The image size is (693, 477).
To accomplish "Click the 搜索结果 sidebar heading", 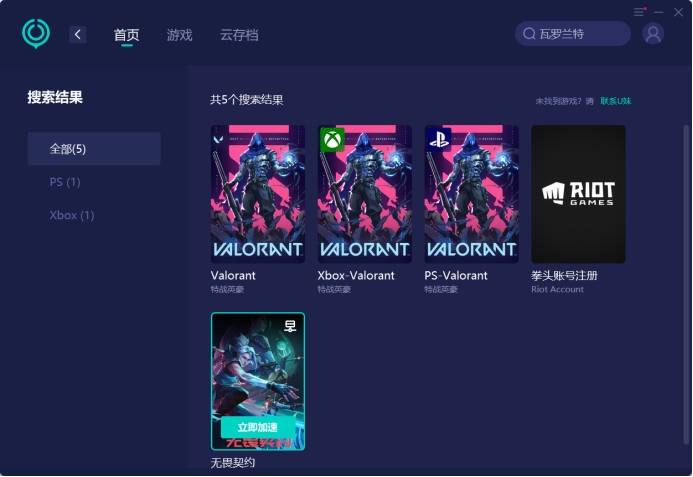I will coord(55,97).
